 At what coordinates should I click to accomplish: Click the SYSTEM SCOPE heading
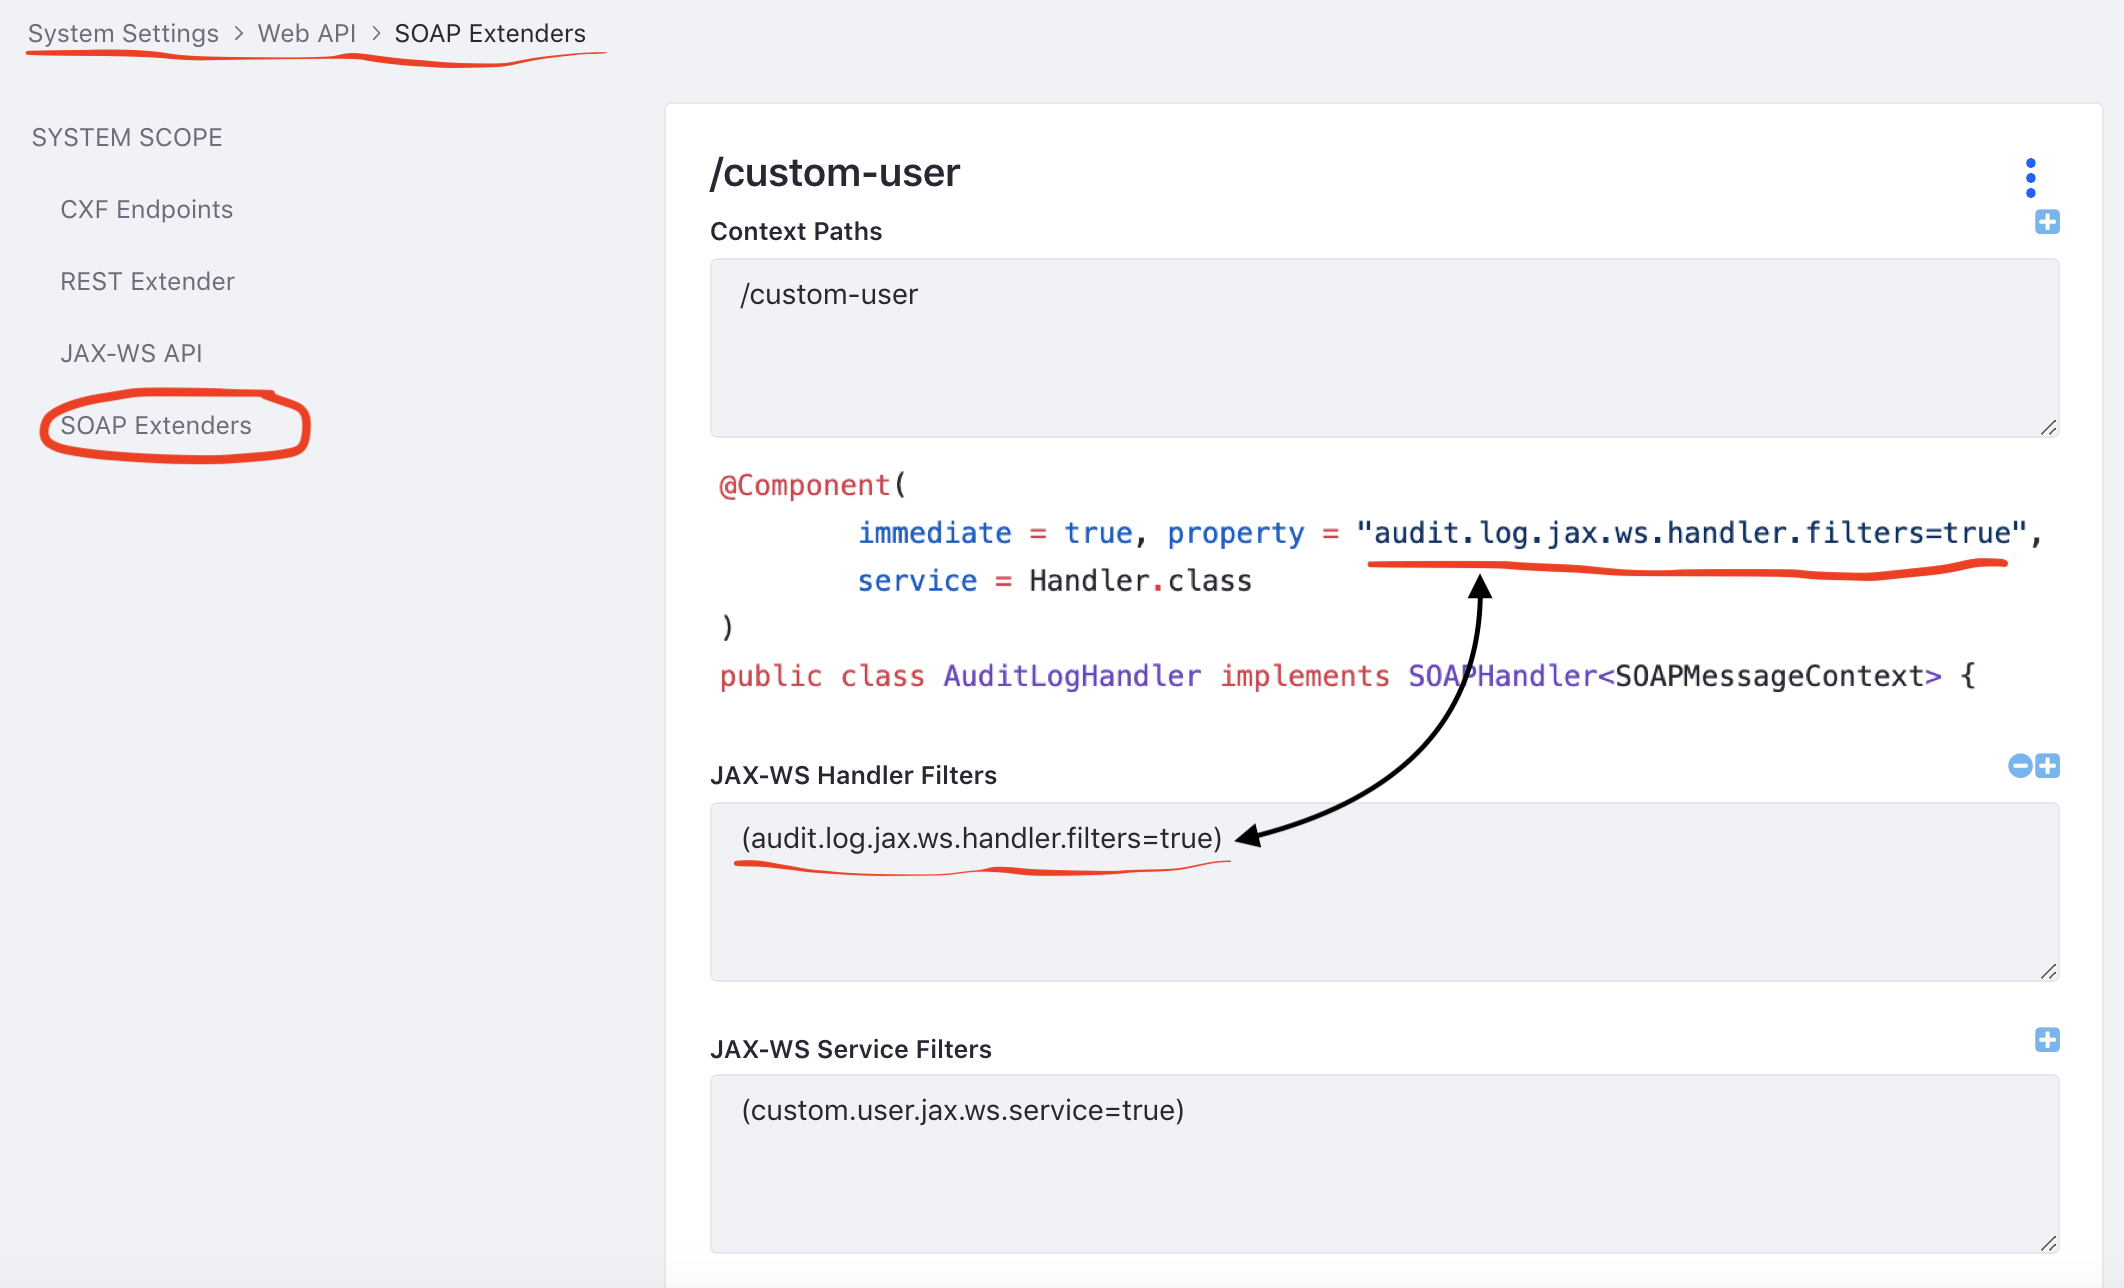(x=127, y=137)
